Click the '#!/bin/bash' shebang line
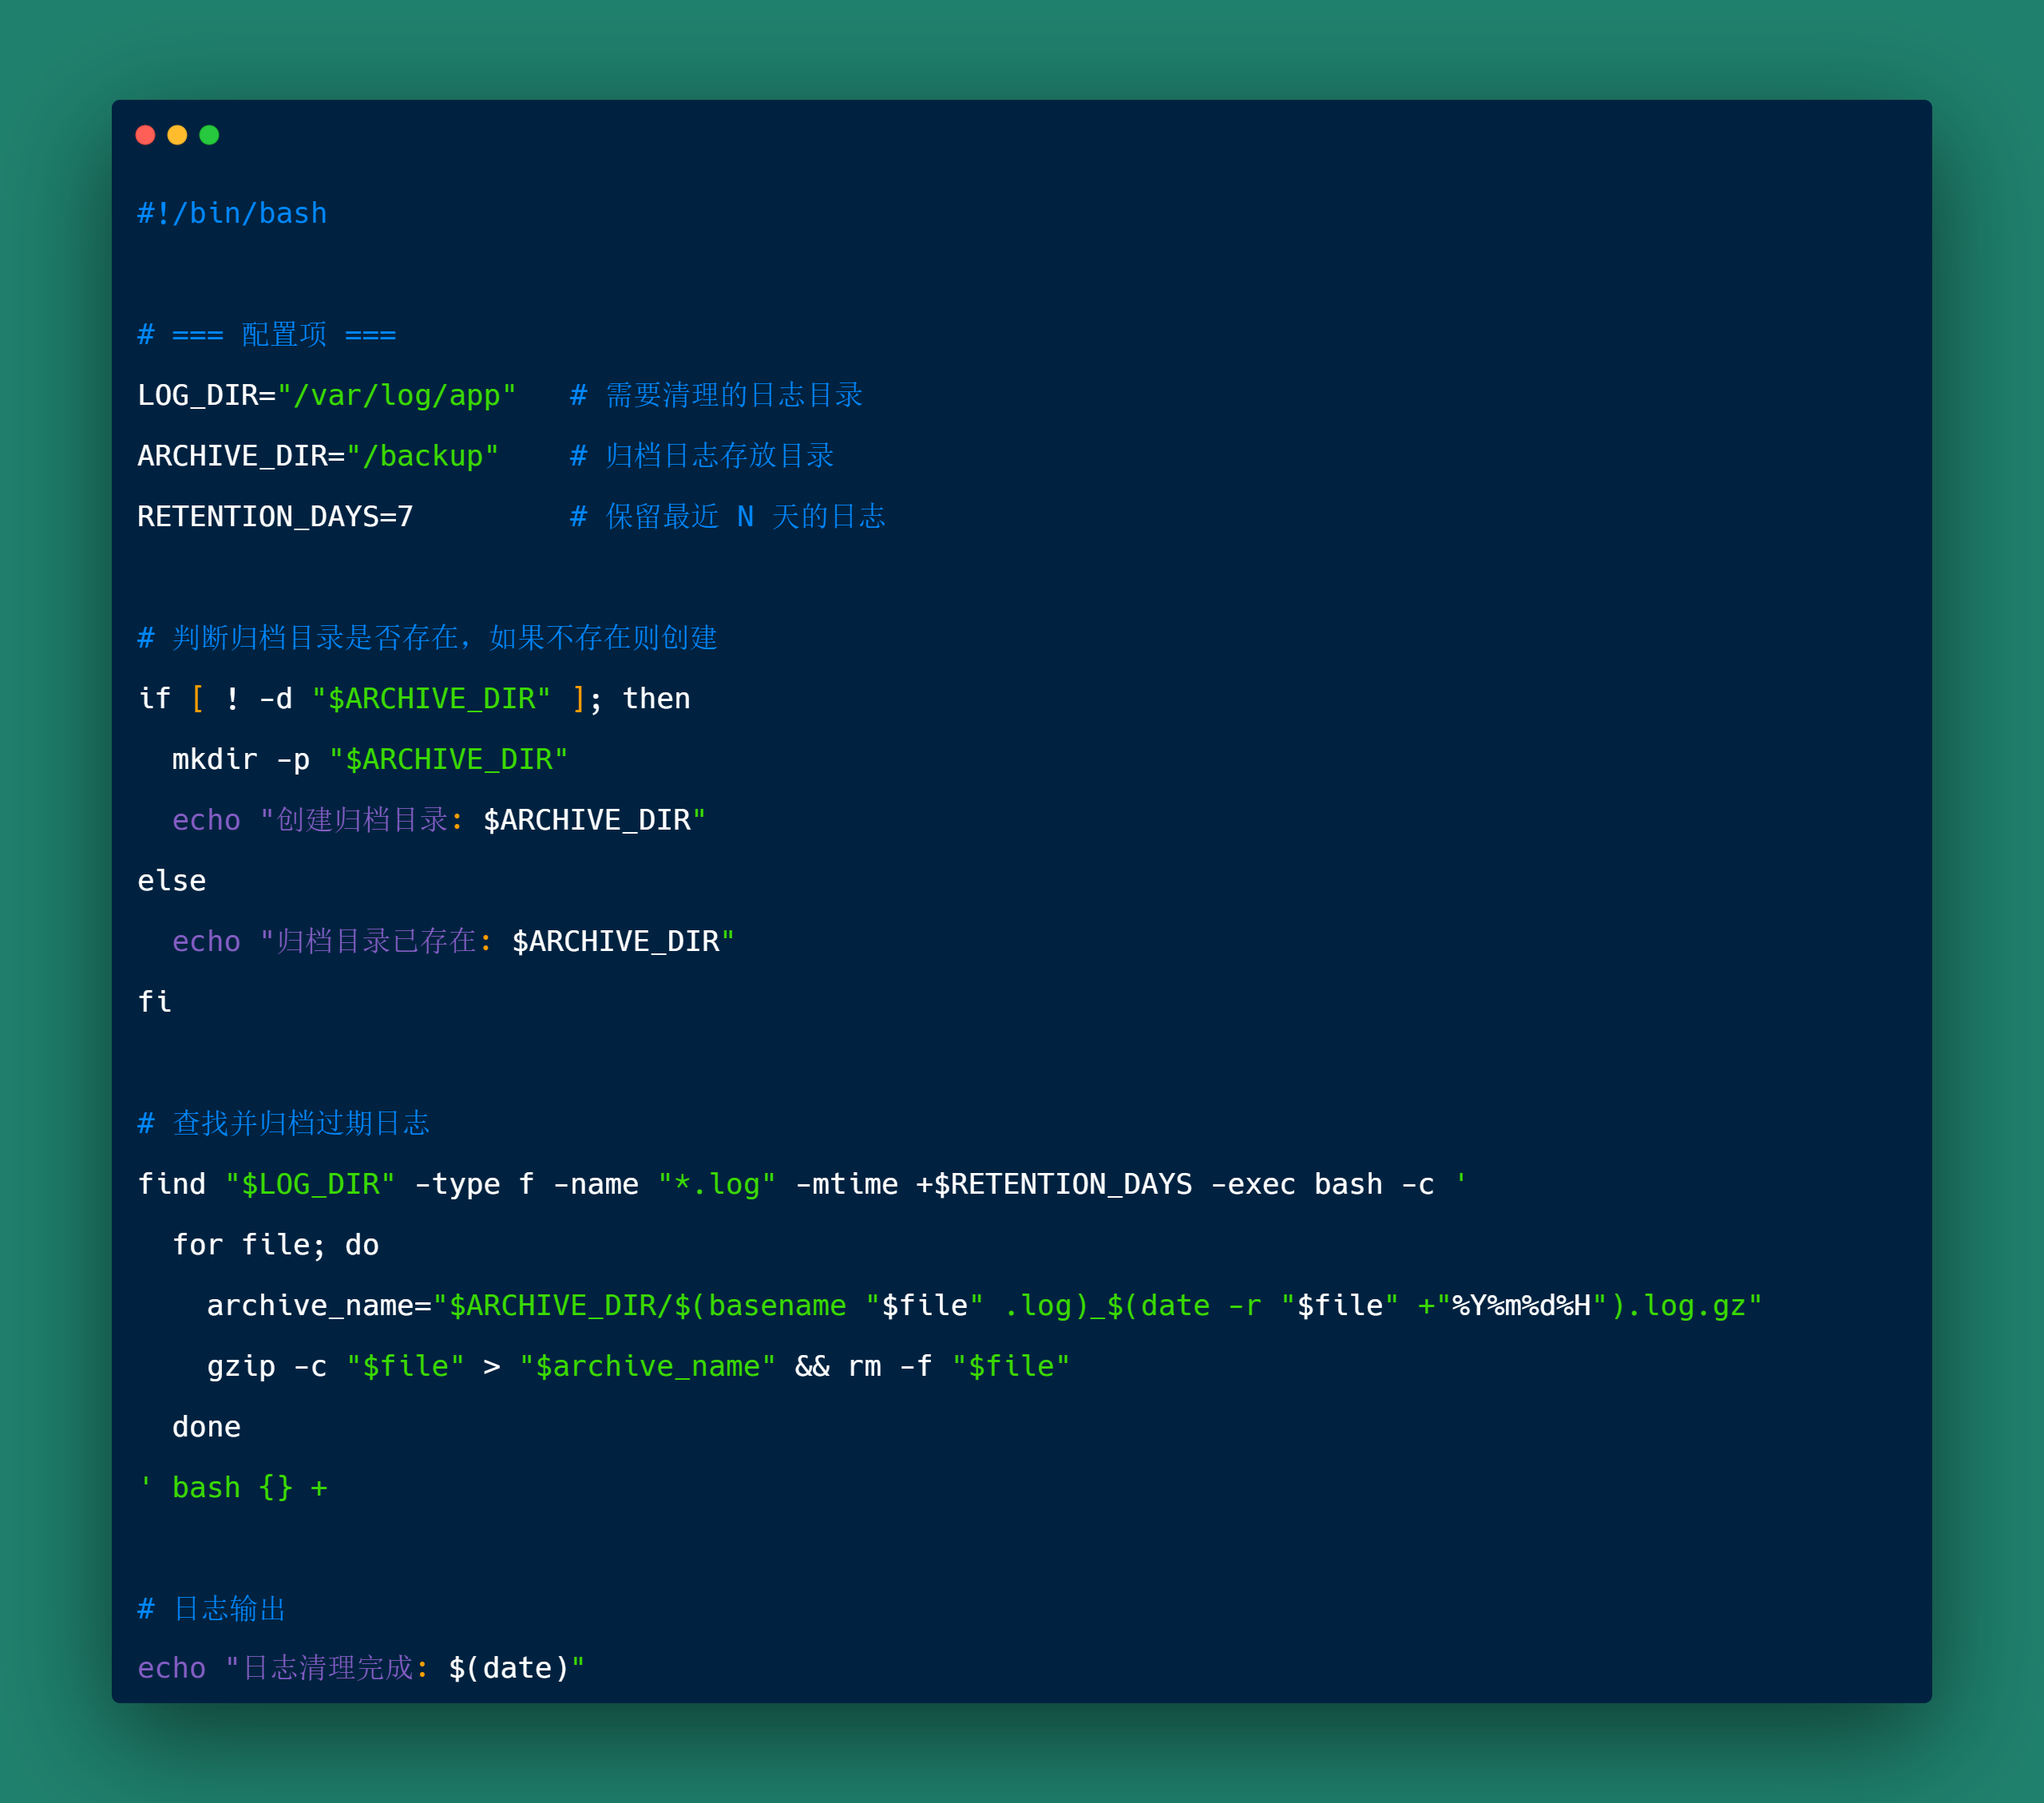The width and height of the screenshot is (2044, 1803). click(232, 214)
